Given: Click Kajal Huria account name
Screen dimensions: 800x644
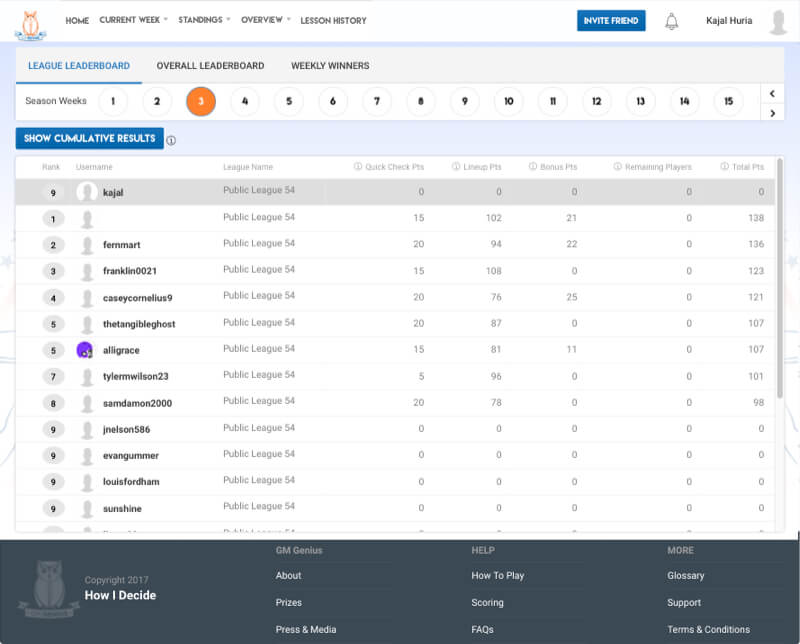Looking at the screenshot, I should click(729, 20).
